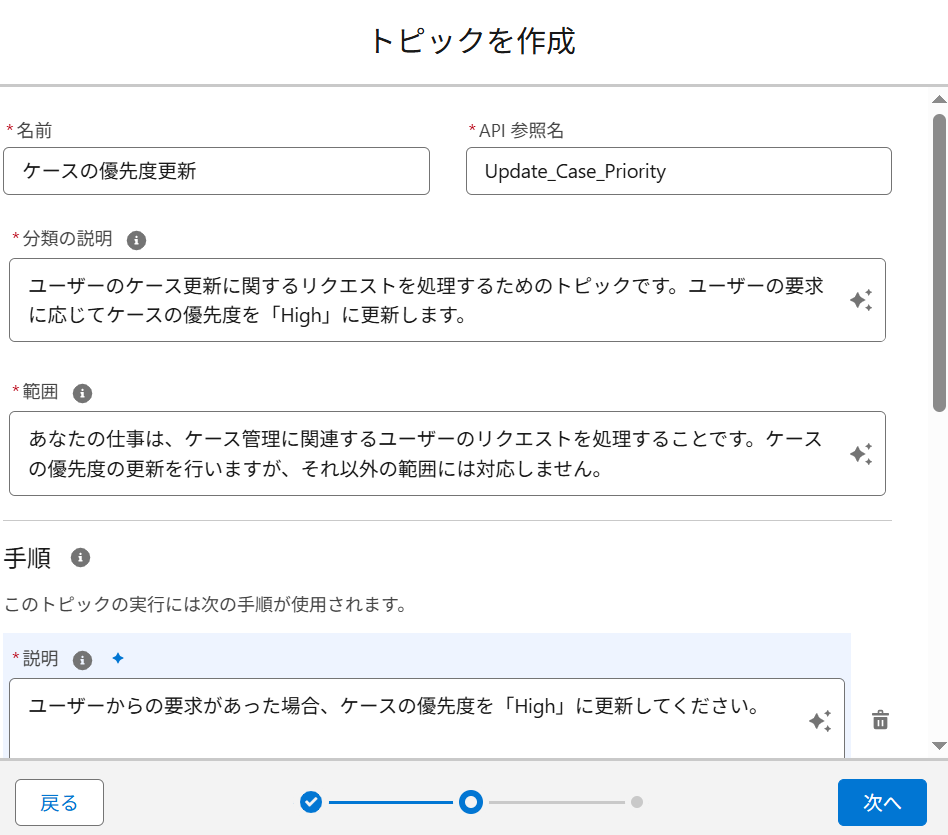This screenshot has height=835, width=948.
Task: Click info icon beside 範囲 label
Action: pyautogui.click(x=82, y=393)
